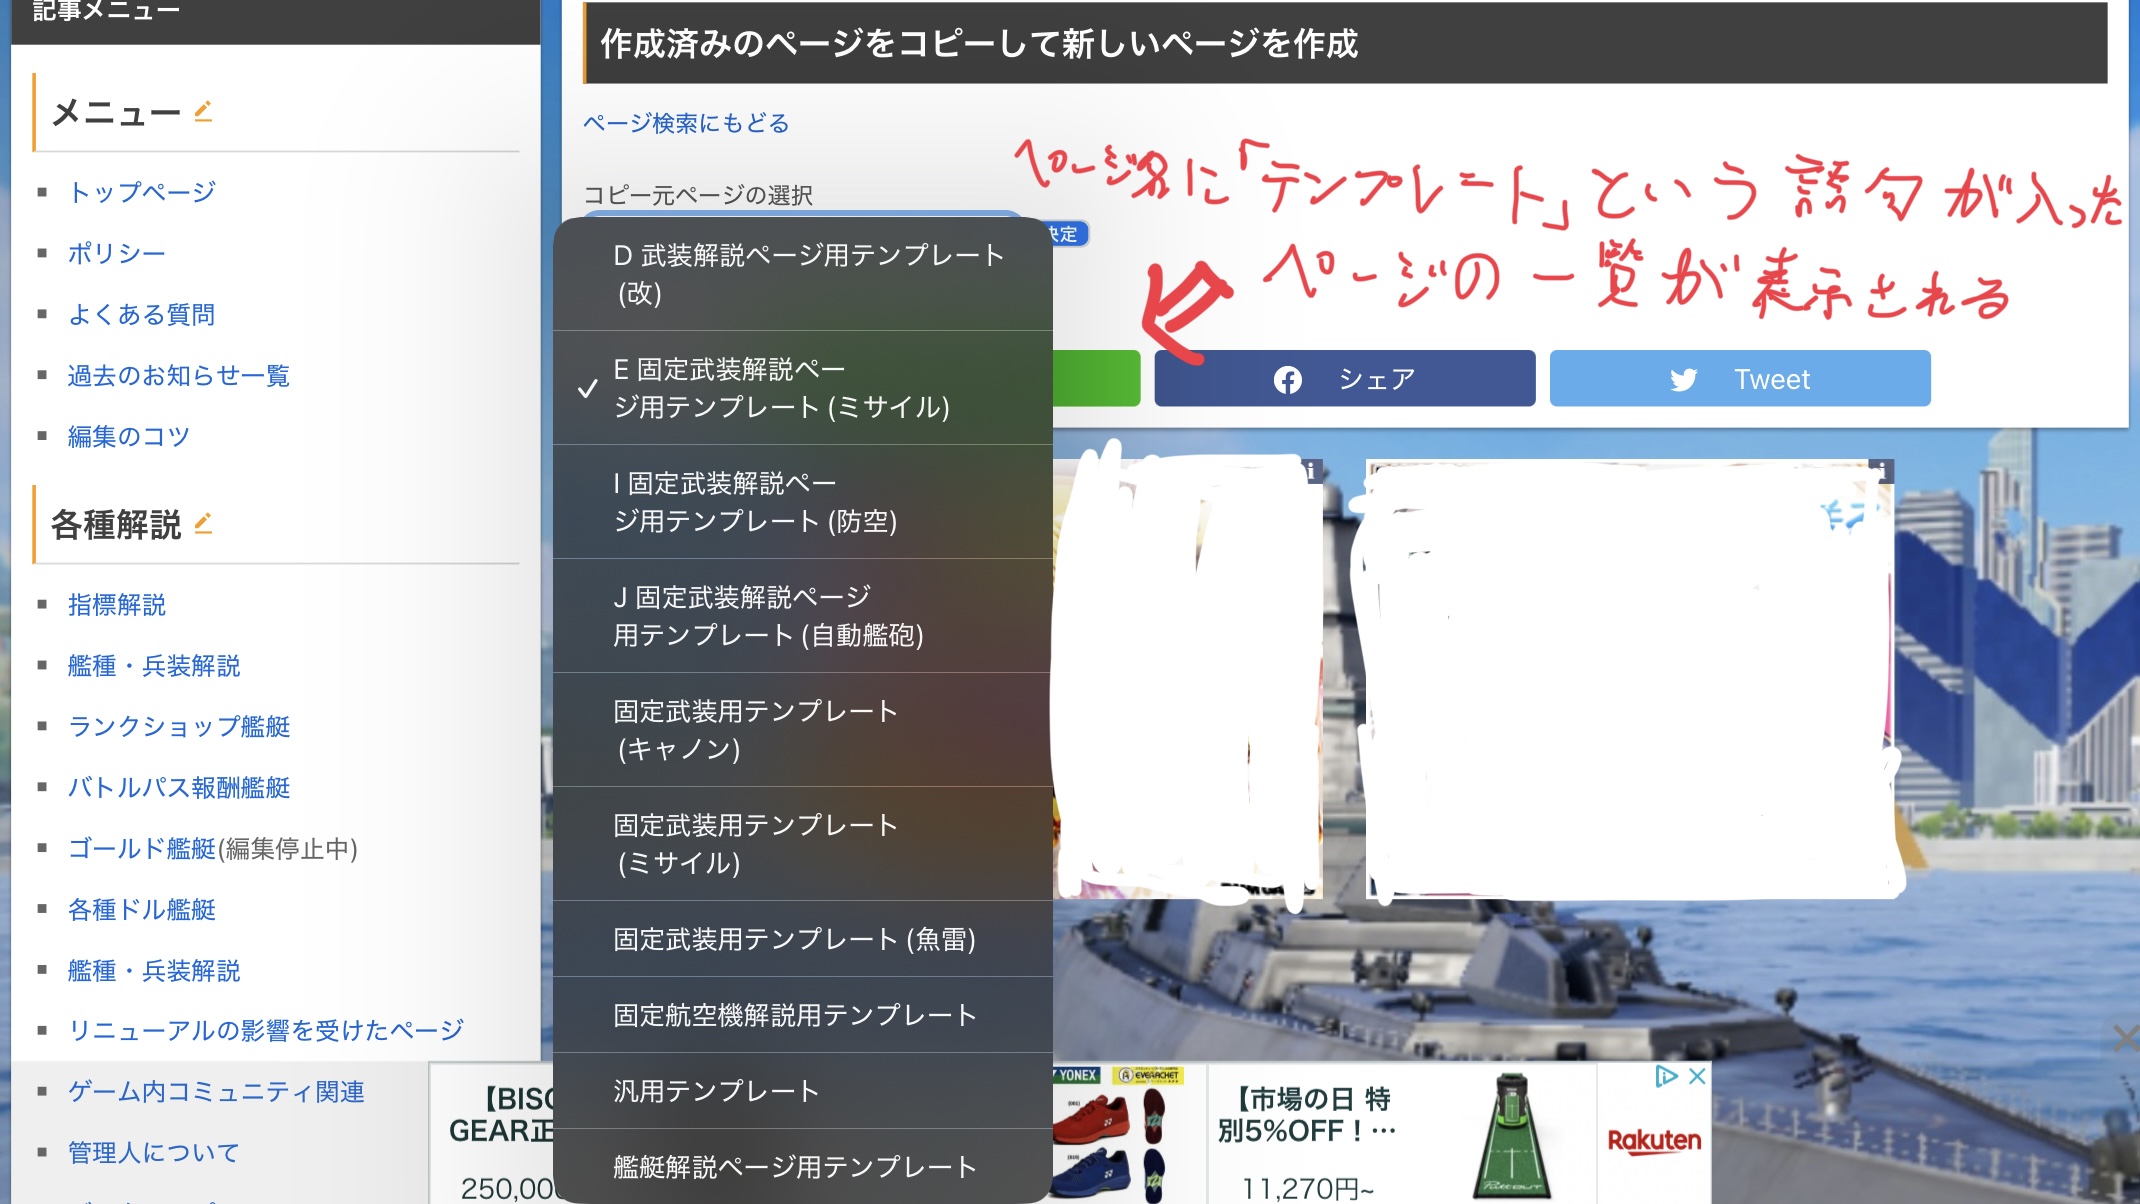Click the edit pencil icon beside メニュー

203,111
